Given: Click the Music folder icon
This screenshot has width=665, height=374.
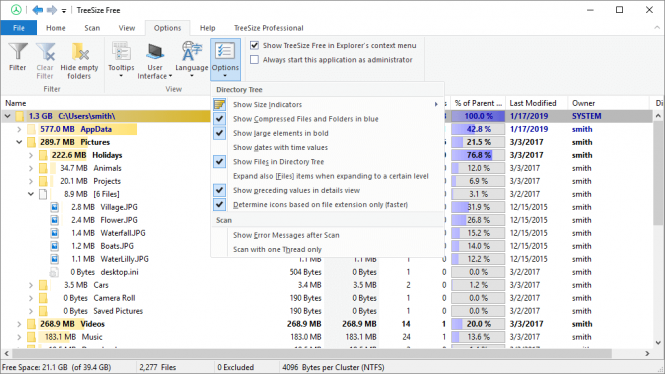Looking at the screenshot, I should (31, 337).
